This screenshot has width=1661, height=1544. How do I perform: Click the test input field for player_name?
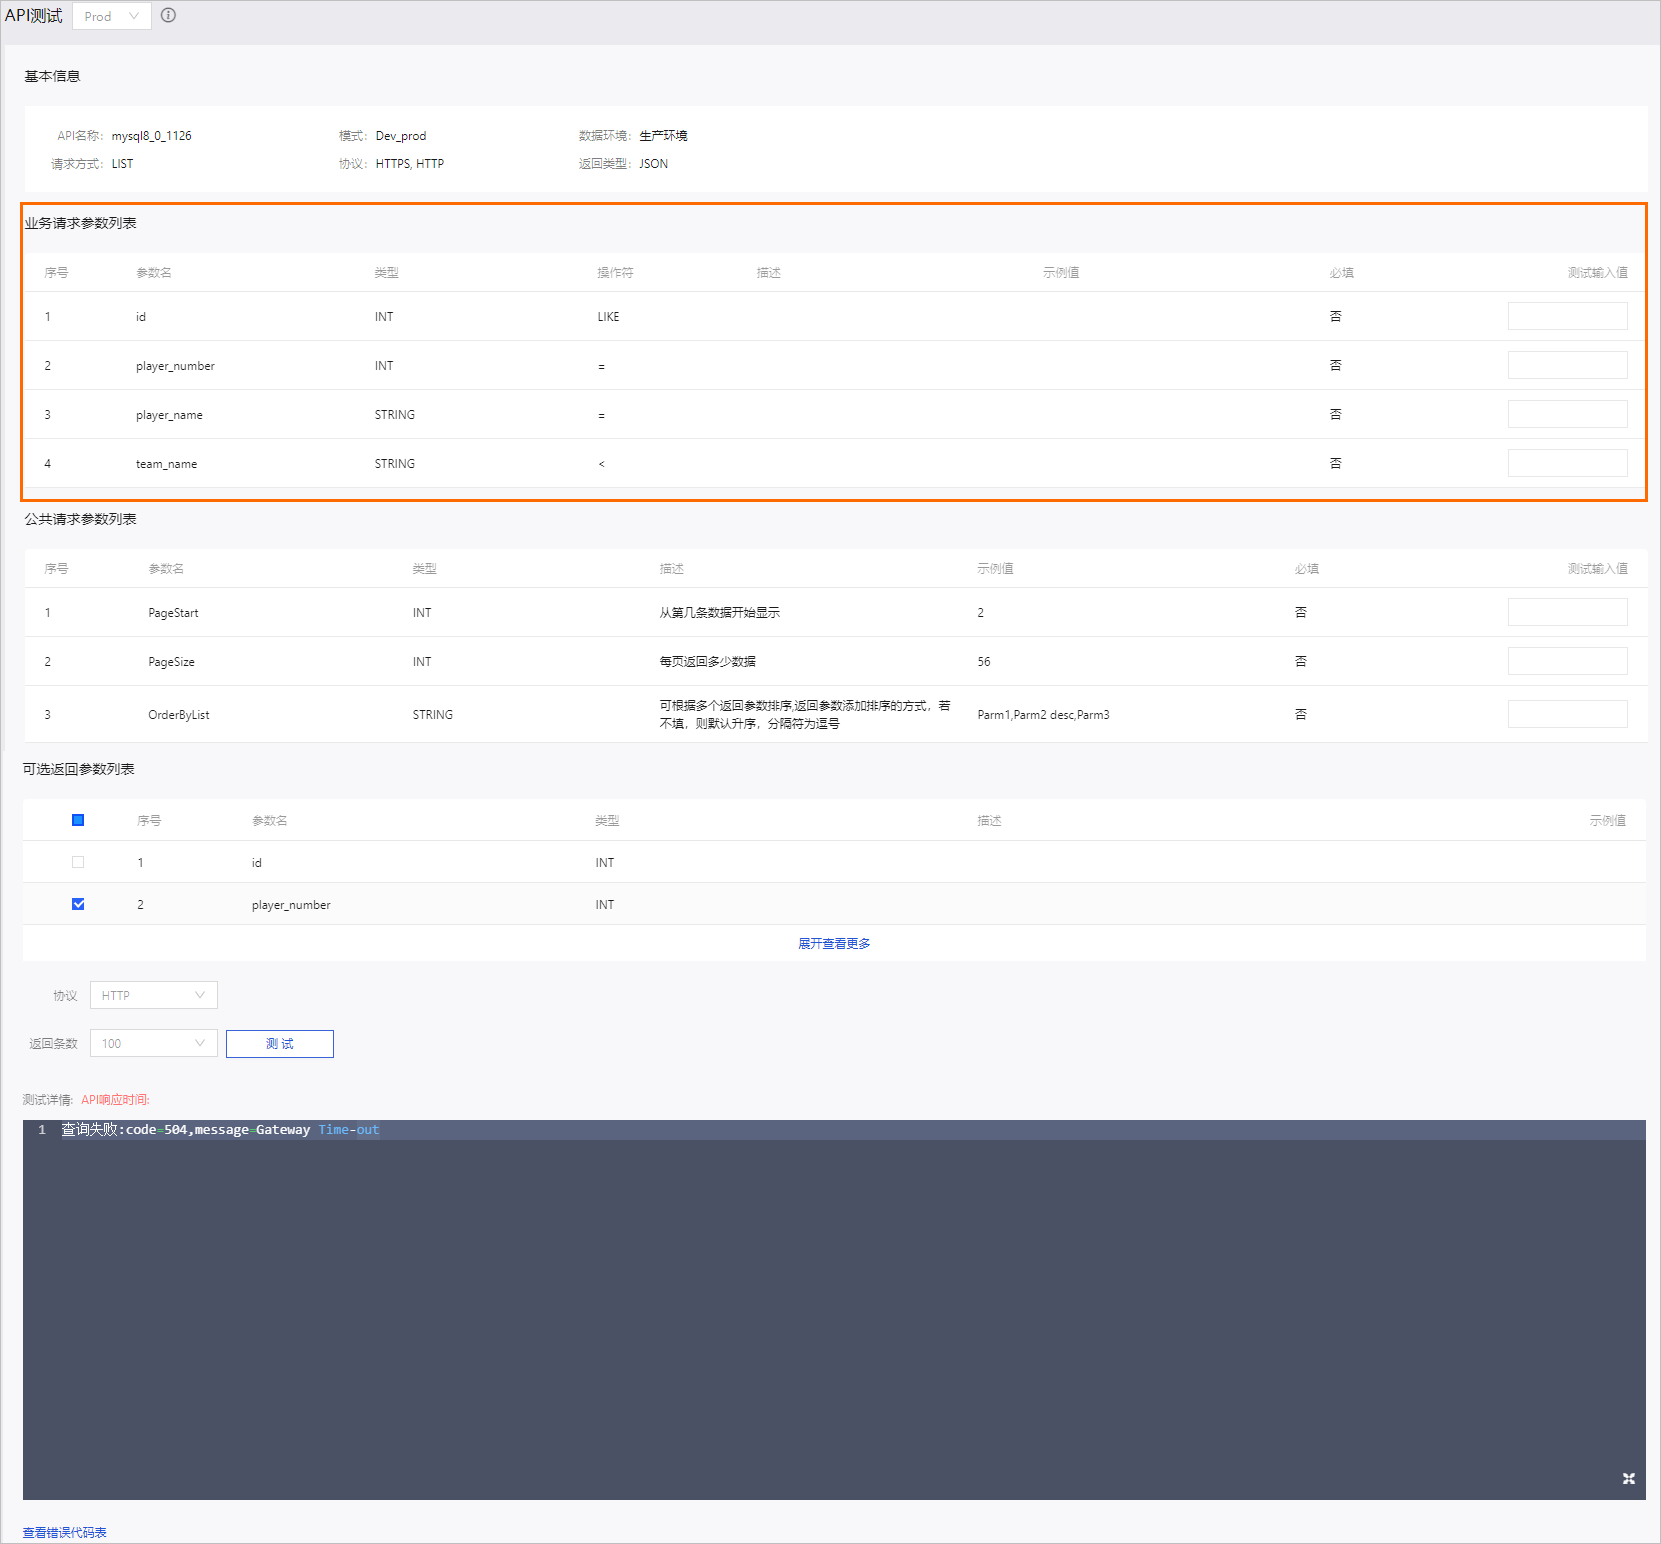tap(1567, 414)
